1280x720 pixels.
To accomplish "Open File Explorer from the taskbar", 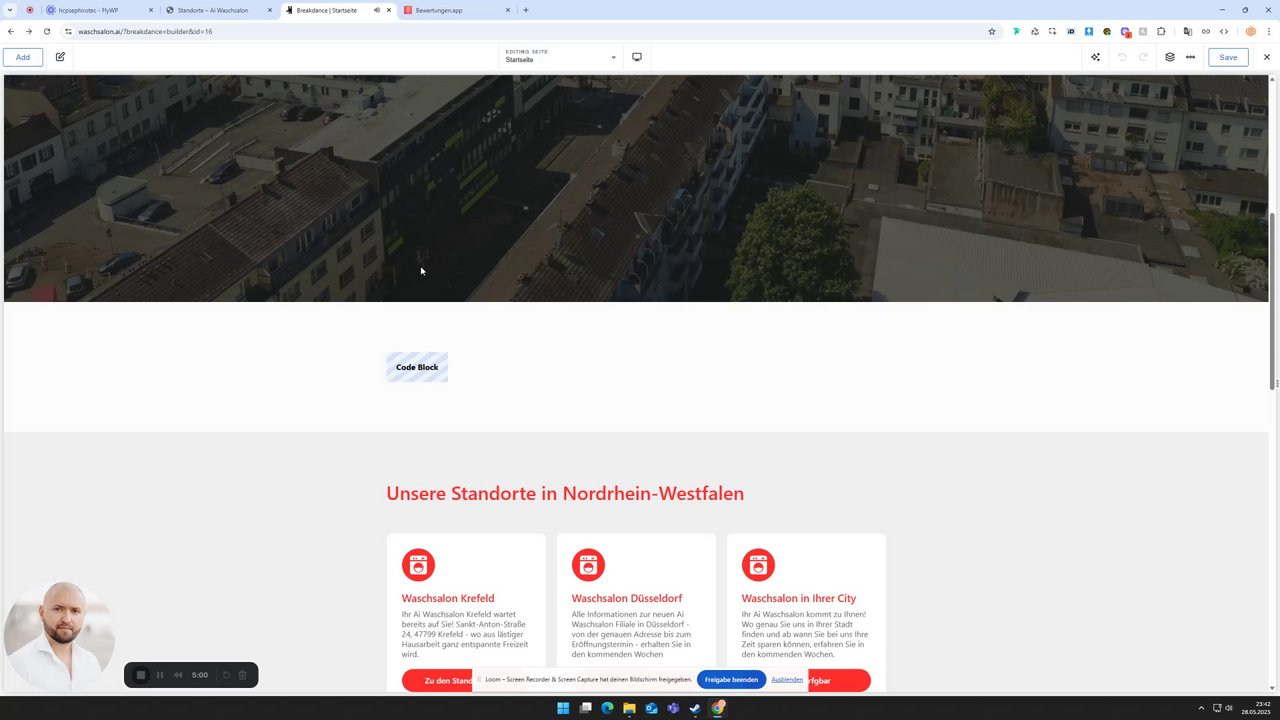I will (629, 708).
